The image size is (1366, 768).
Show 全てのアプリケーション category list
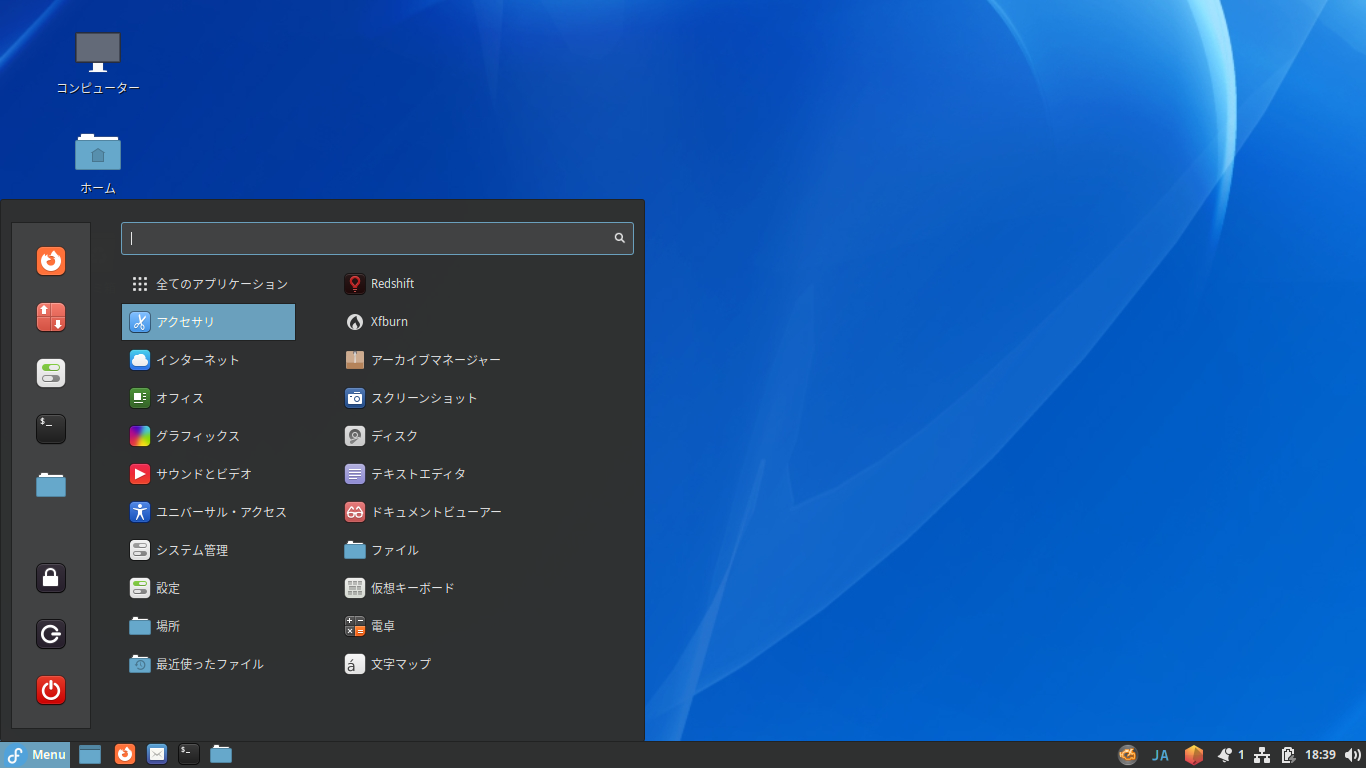[x=222, y=283]
